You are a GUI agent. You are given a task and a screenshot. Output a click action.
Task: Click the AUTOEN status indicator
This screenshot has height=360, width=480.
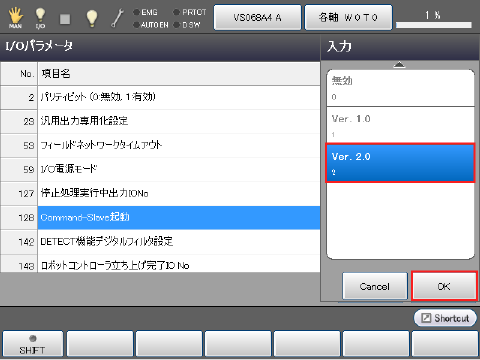point(151,25)
